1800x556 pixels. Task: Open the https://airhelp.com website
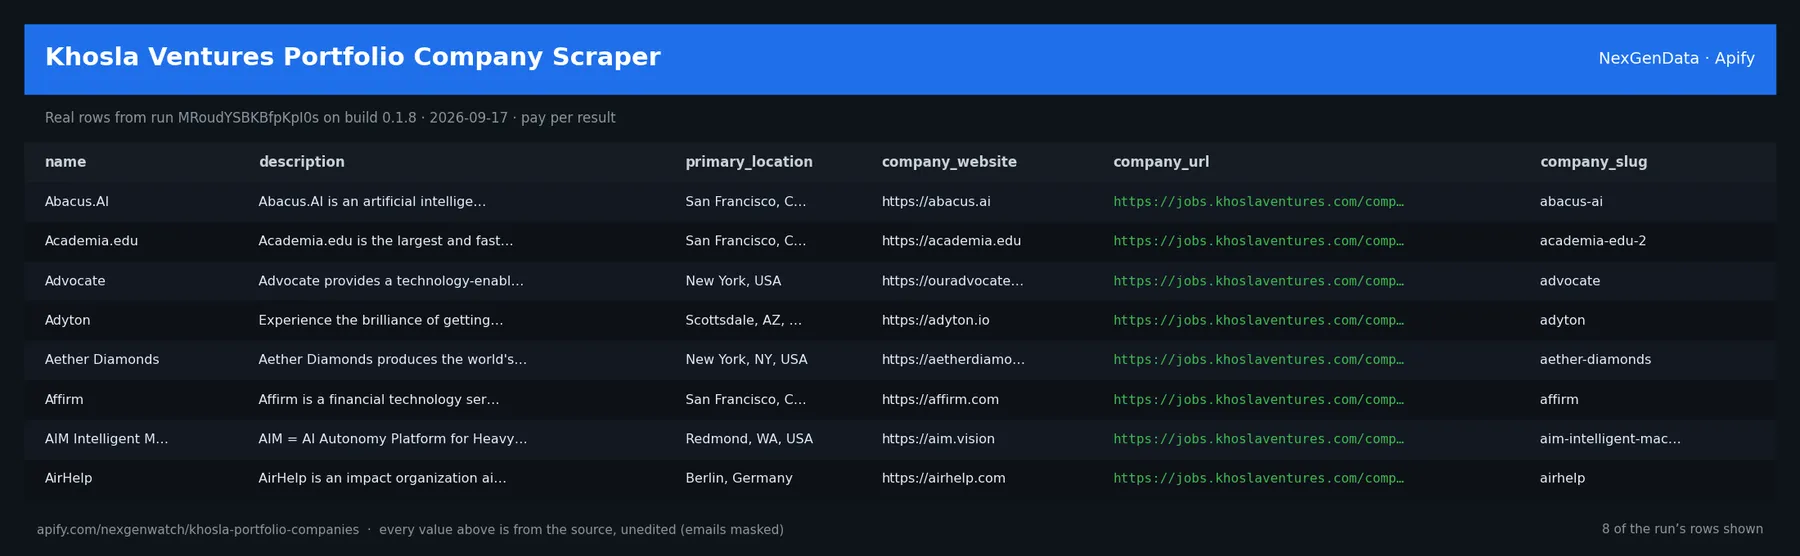coord(944,478)
